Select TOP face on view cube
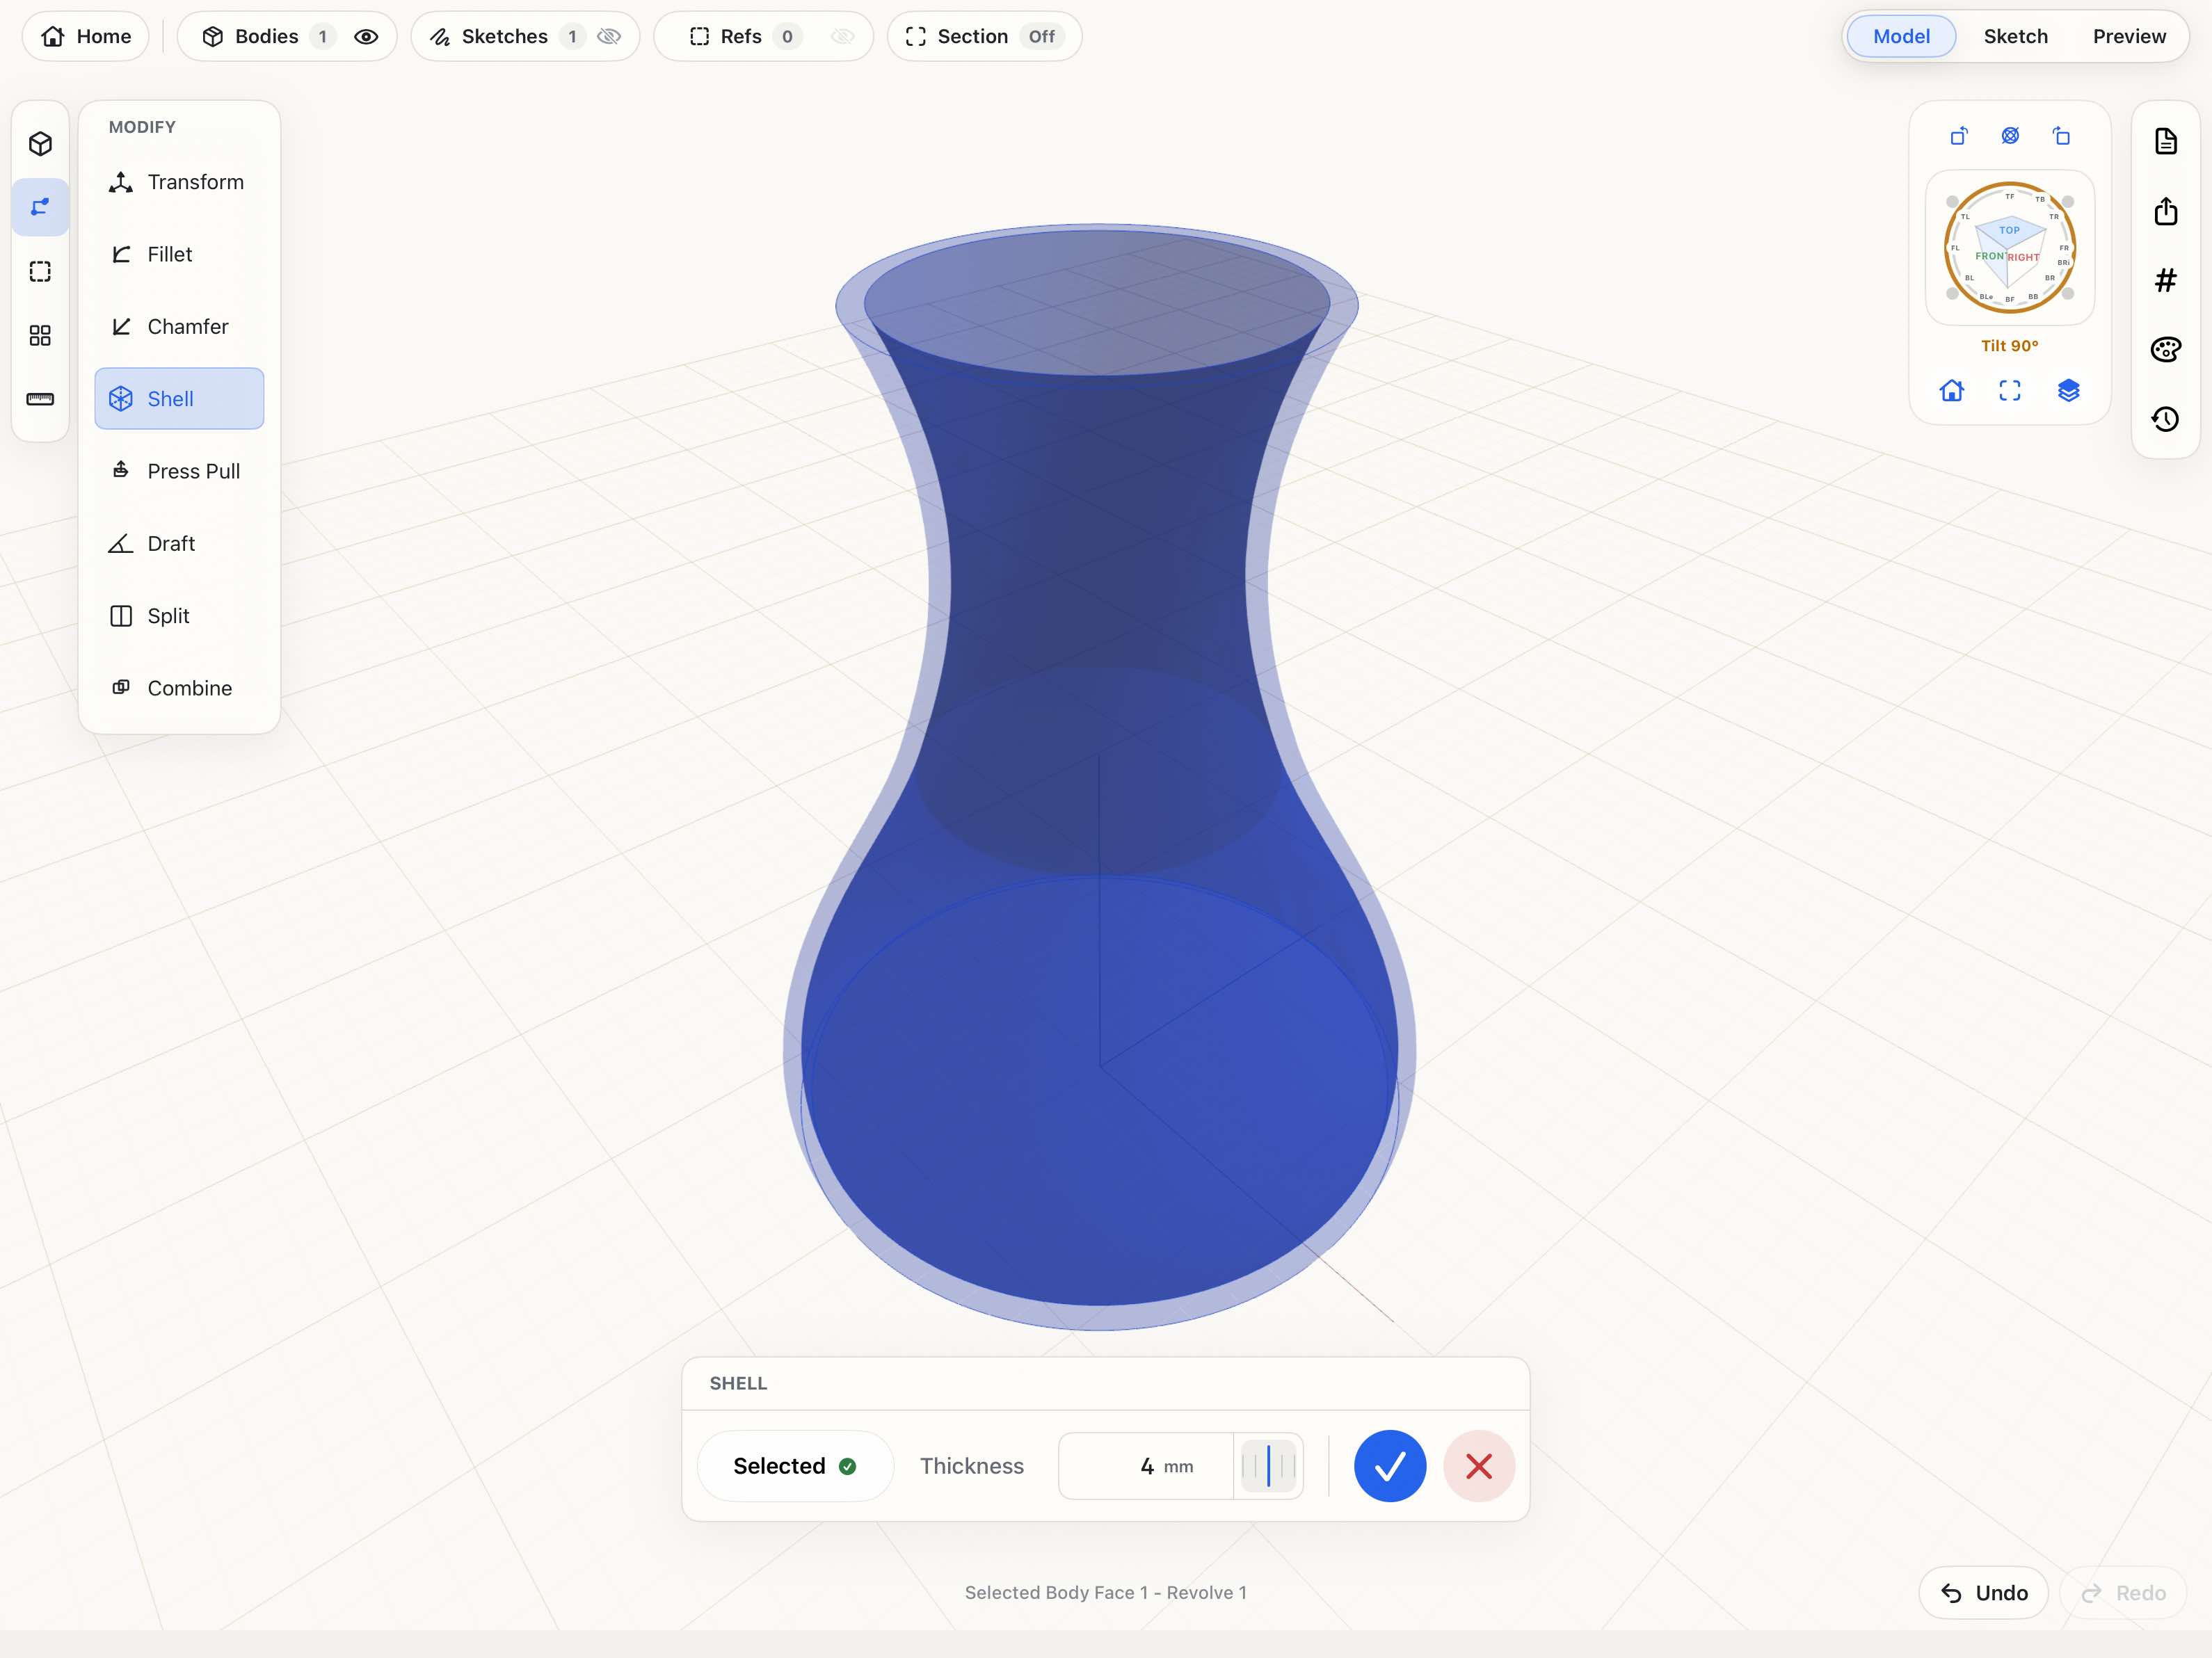This screenshot has height=1658, width=2212. [x=2009, y=230]
